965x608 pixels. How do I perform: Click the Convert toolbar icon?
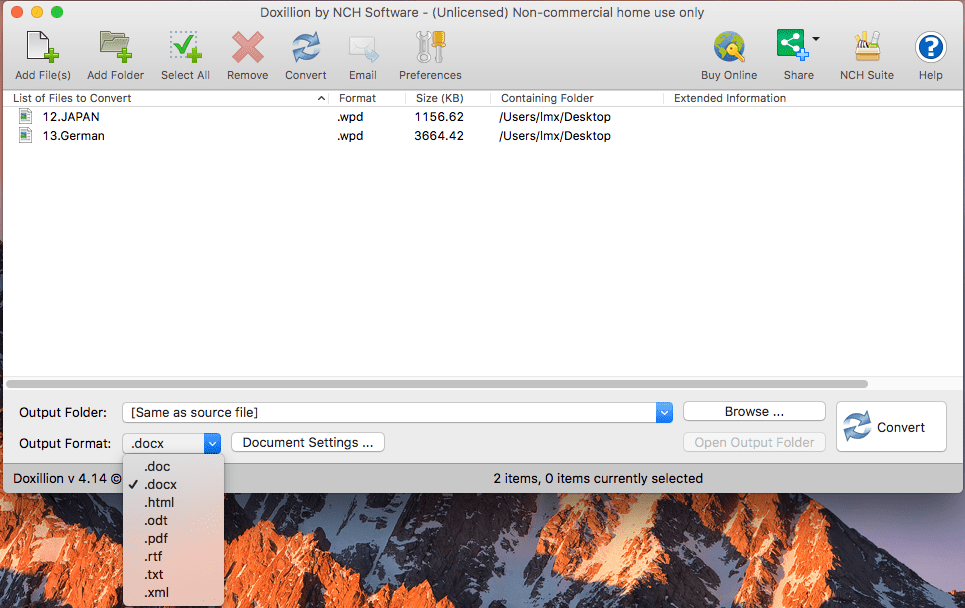pos(306,47)
